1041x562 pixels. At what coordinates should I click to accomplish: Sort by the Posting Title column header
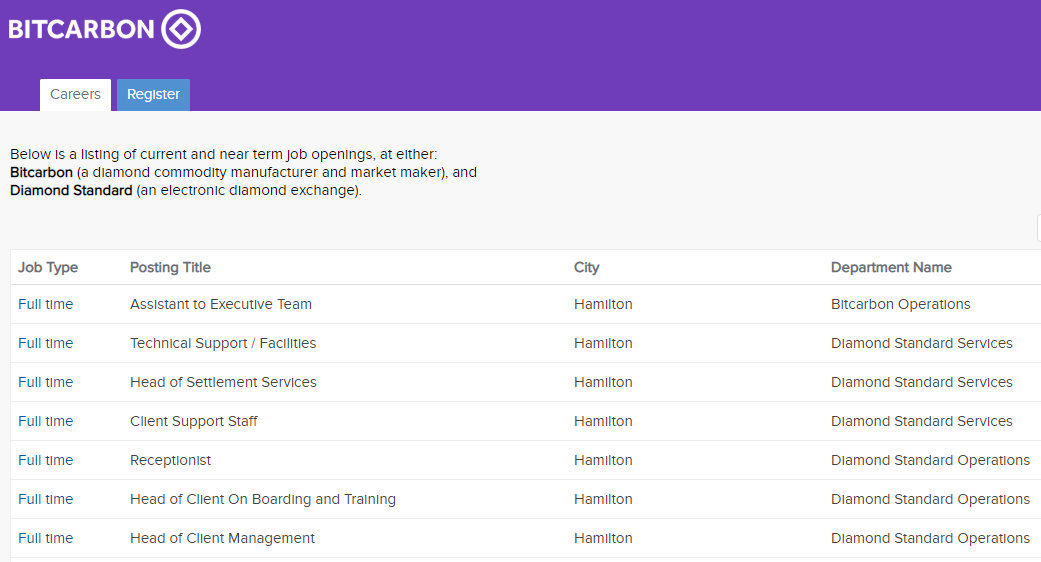170,267
